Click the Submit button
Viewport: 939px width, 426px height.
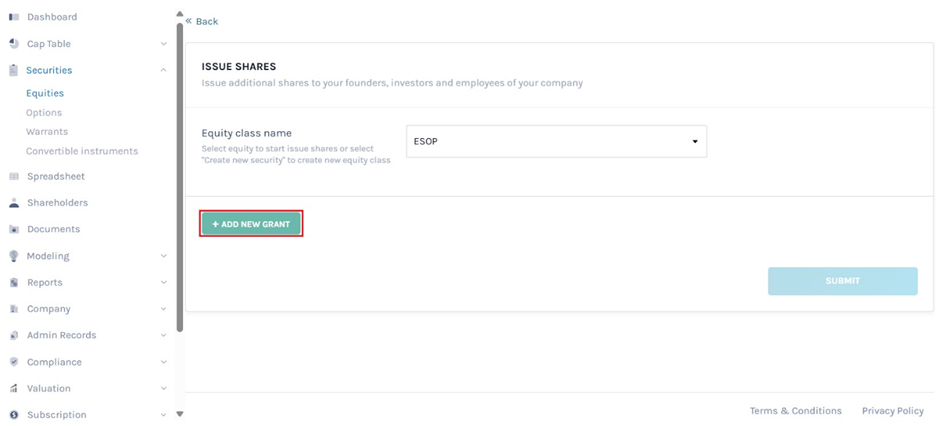click(x=842, y=281)
